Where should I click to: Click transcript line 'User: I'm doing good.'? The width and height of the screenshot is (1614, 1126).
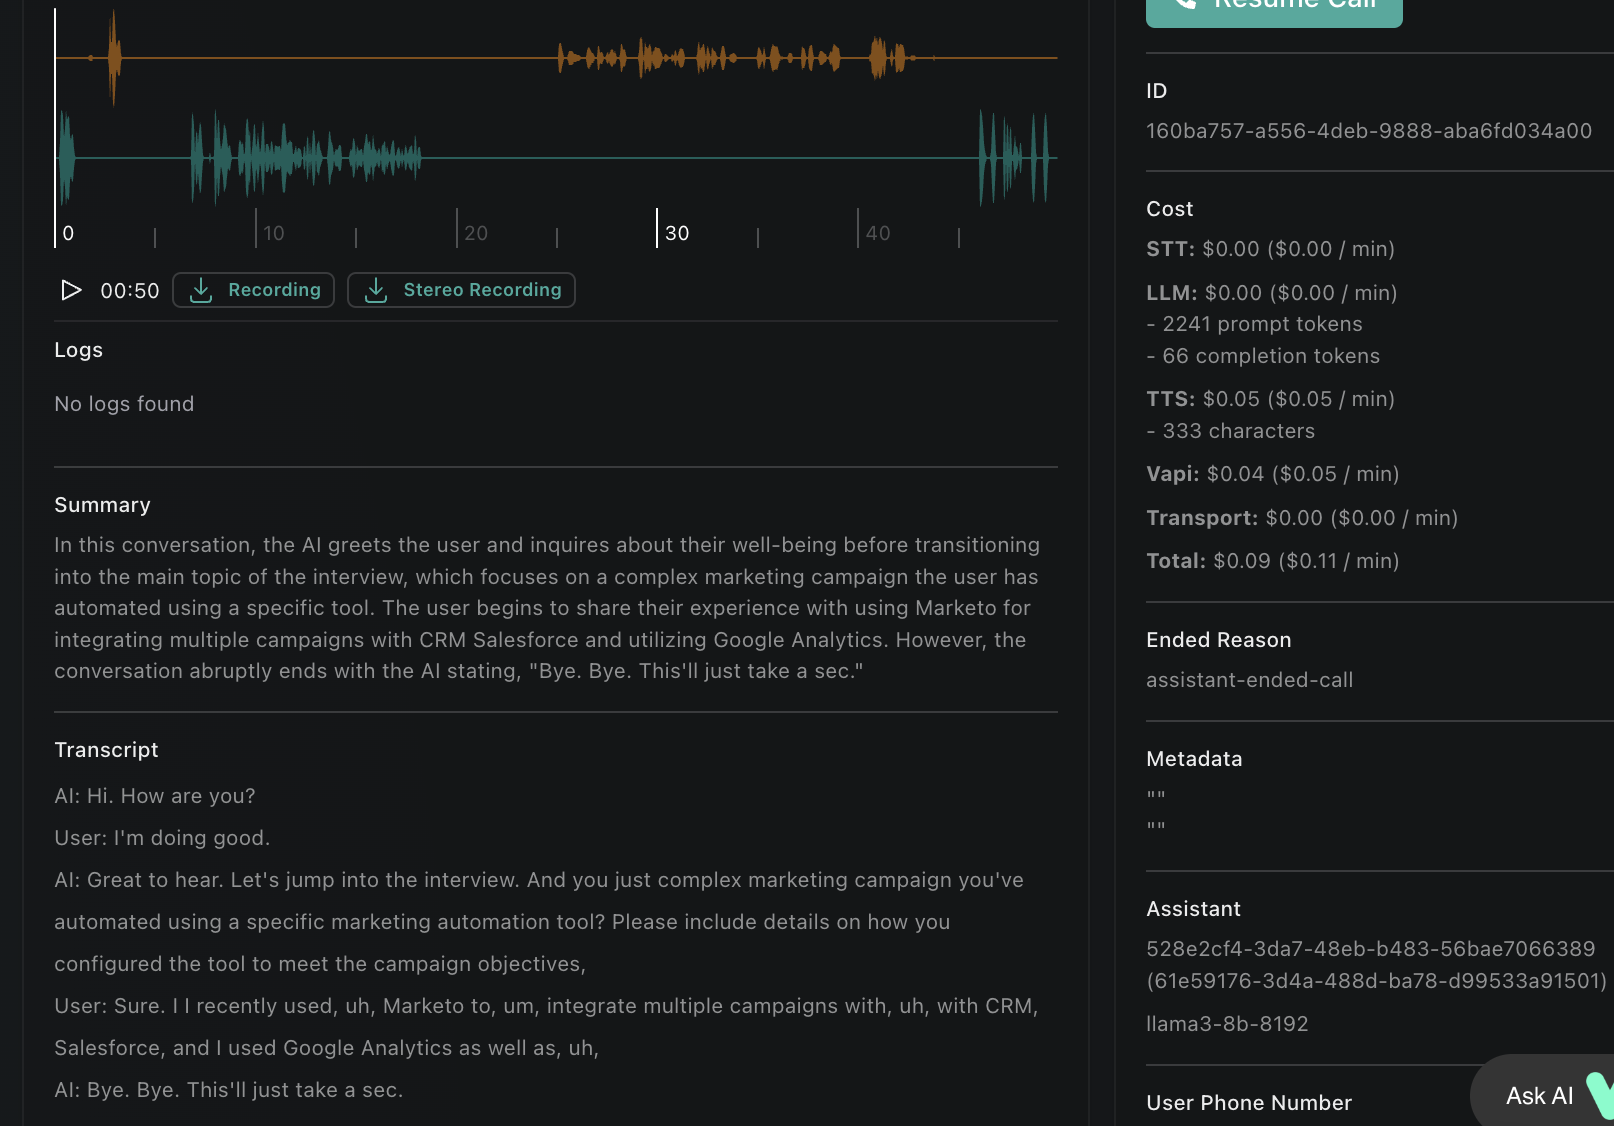coord(162,838)
